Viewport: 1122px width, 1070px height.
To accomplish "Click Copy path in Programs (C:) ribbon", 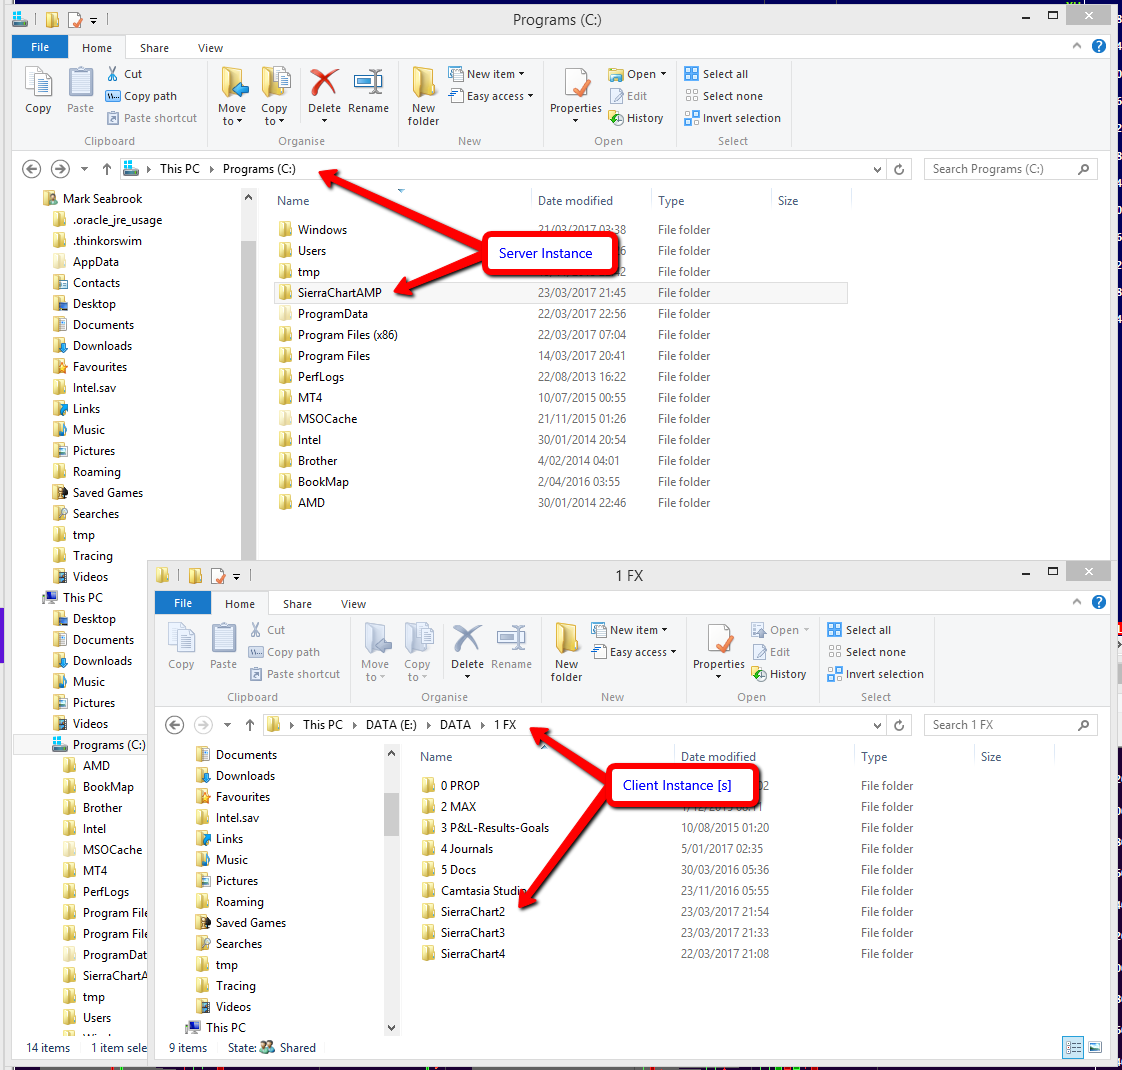I will pos(142,96).
